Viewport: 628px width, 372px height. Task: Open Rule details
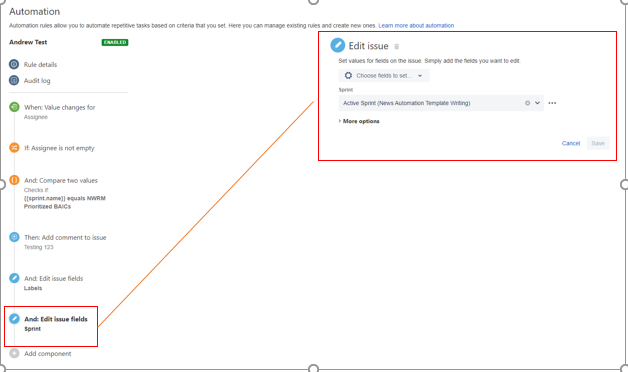(x=40, y=64)
